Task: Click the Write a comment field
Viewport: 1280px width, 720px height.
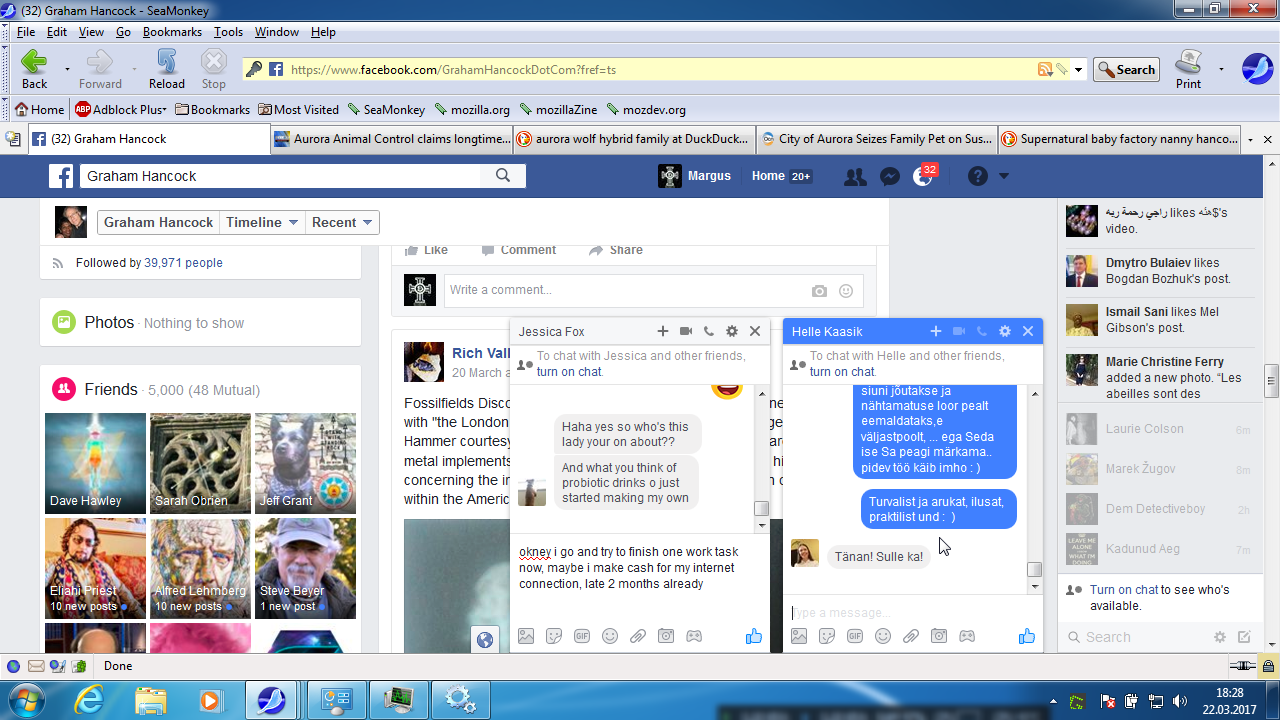Action: pyautogui.click(x=625, y=290)
